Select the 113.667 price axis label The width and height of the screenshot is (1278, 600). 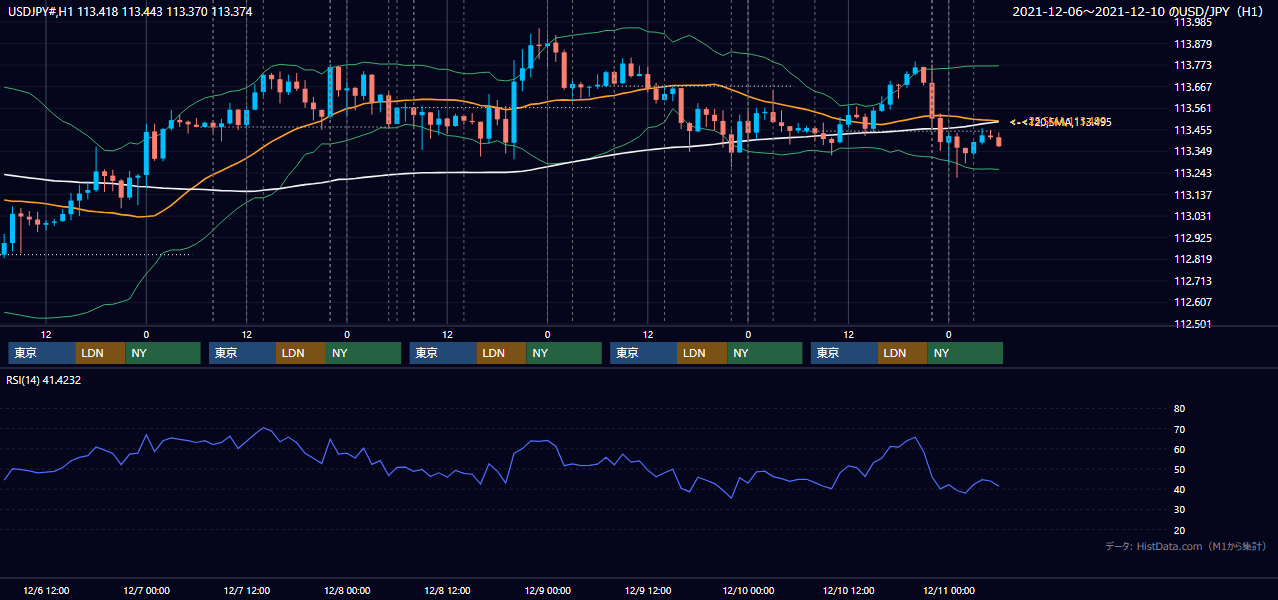pos(1193,87)
